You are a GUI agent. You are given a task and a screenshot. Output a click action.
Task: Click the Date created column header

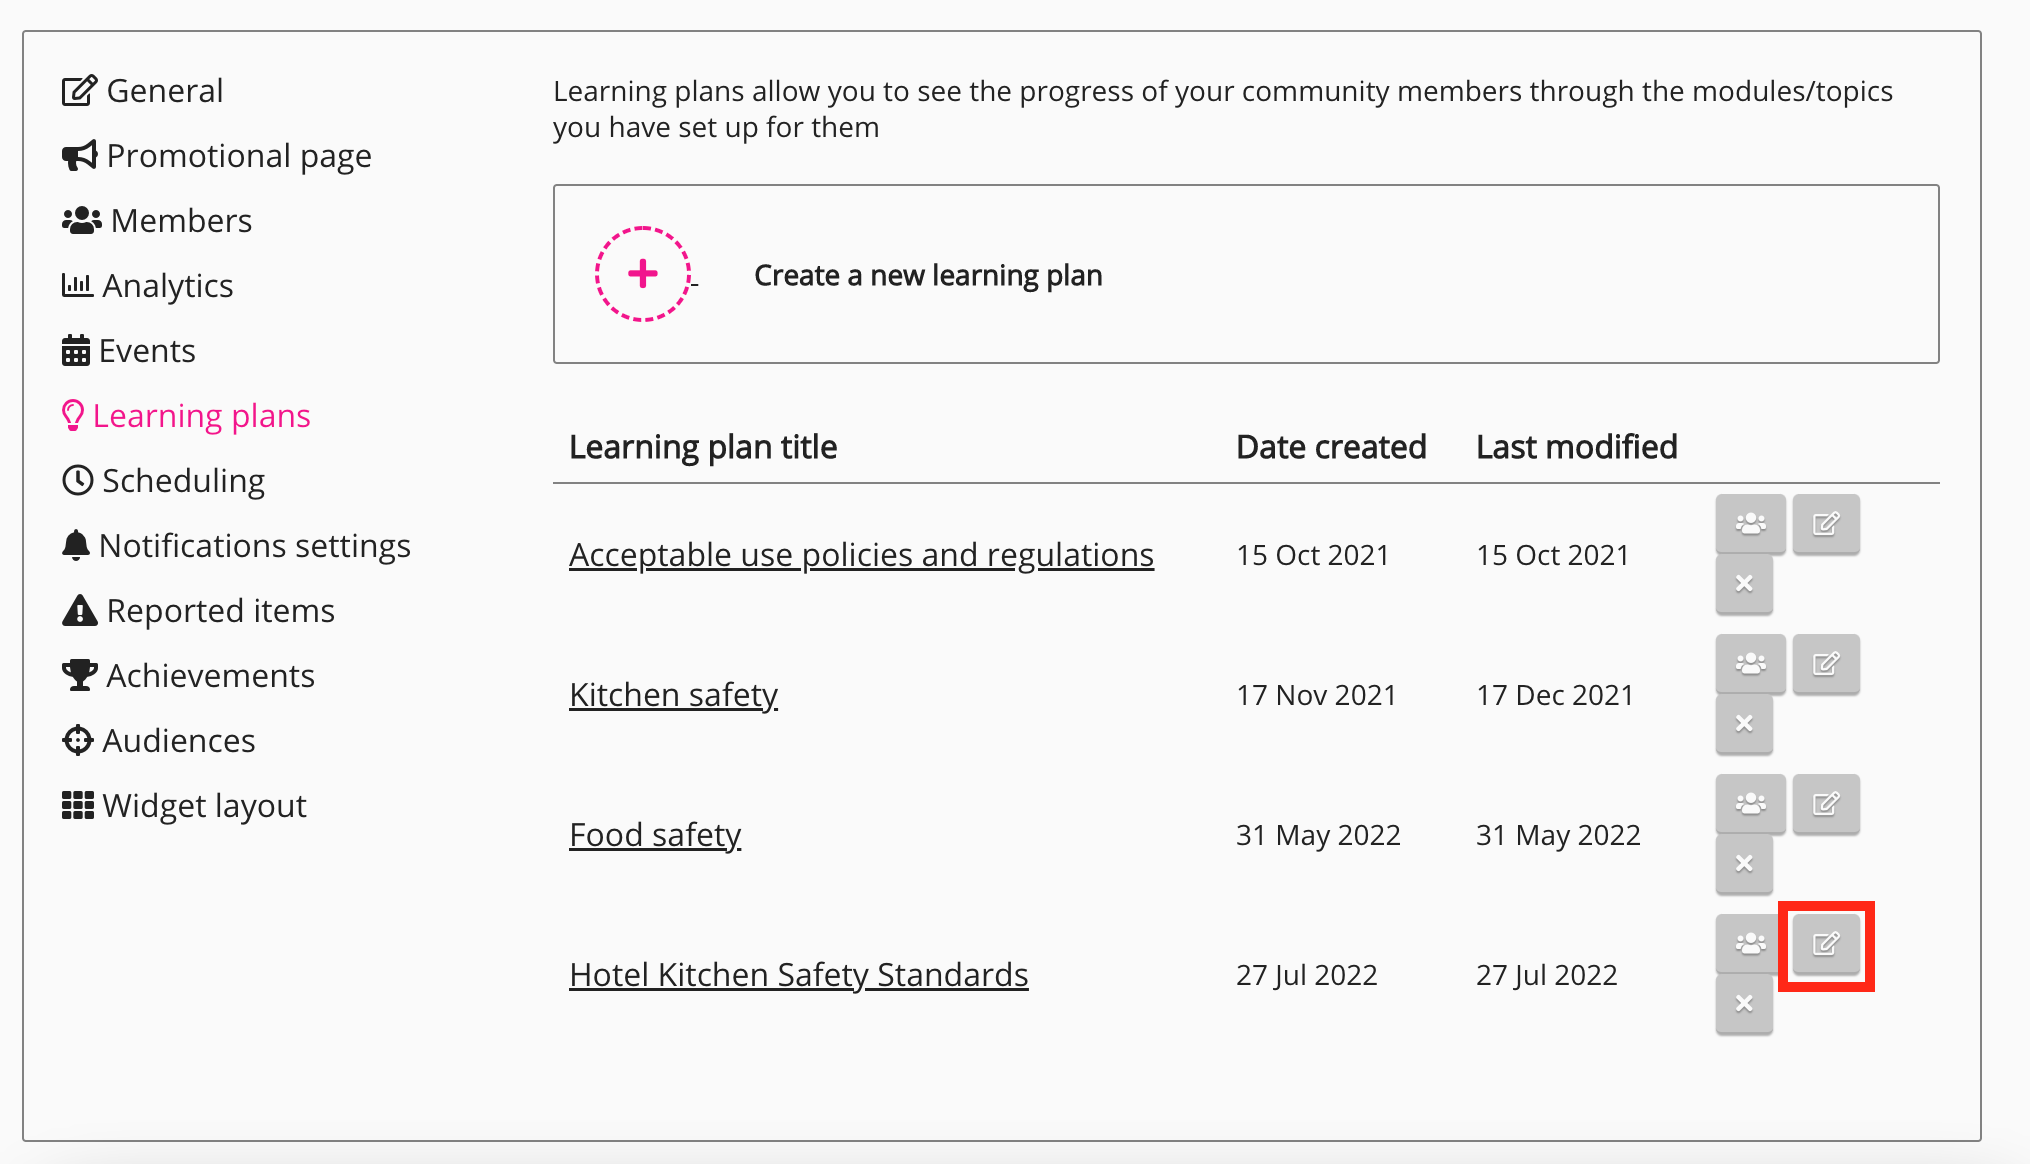point(1331,446)
